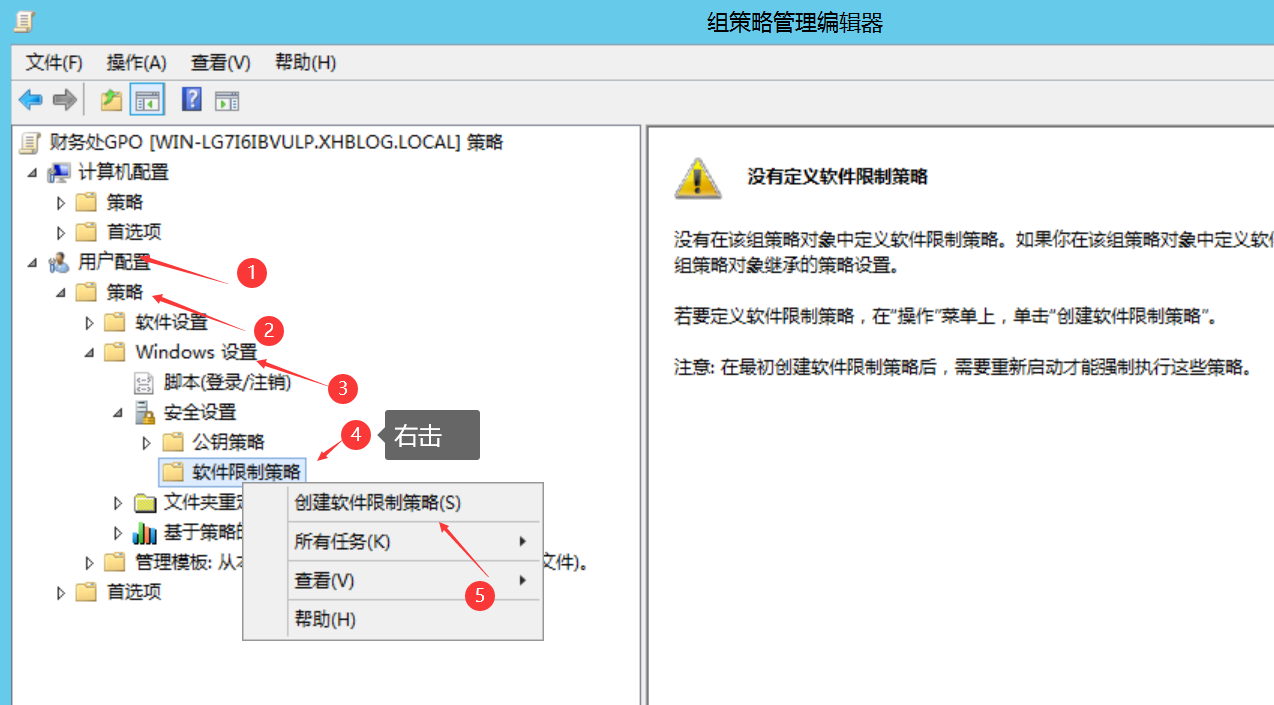The width and height of the screenshot is (1274, 705).
Task: Click the 脚本(登录/注销) script icon
Action: (146, 382)
